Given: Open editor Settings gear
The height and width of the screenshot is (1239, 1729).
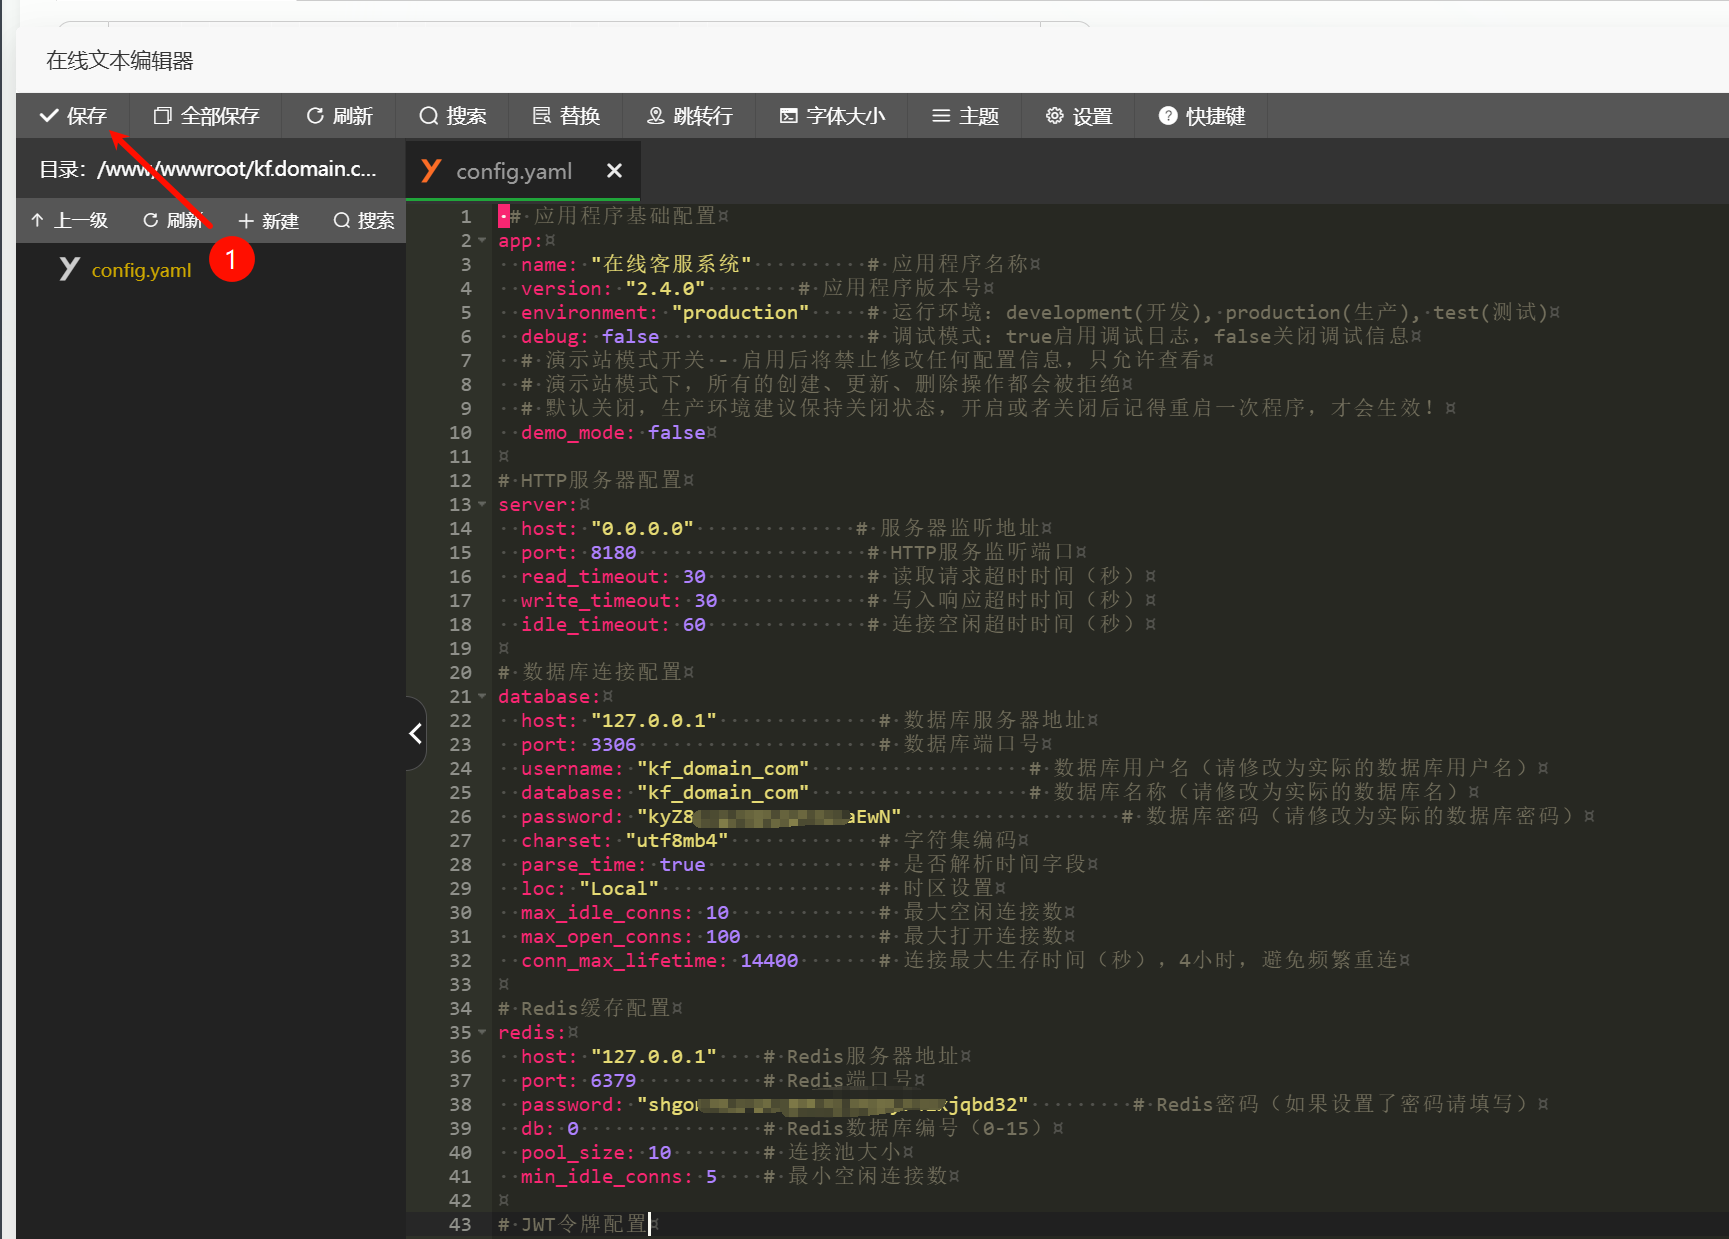Looking at the screenshot, I should tap(1079, 116).
